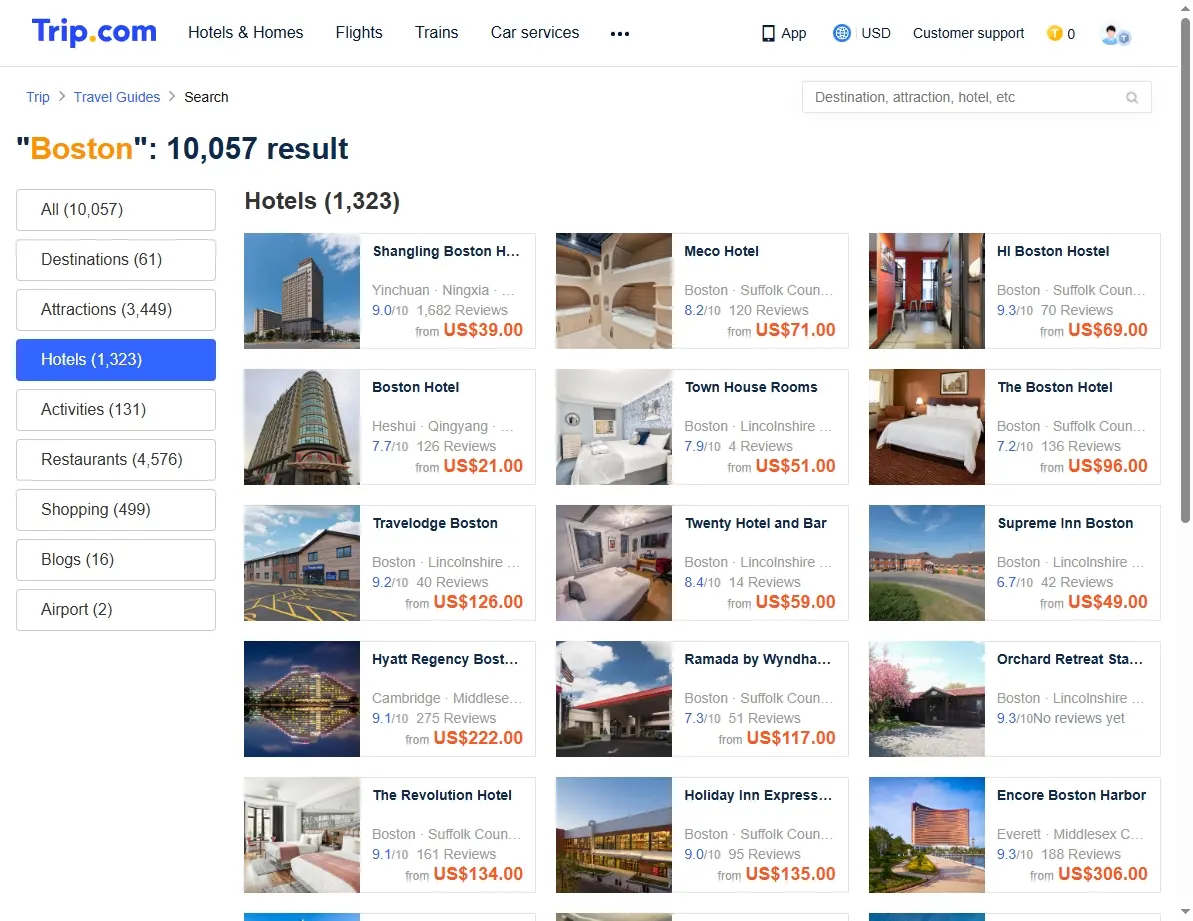1193x921 pixels.
Task: Open the Flights menu item
Action: [x=359, y=33]
